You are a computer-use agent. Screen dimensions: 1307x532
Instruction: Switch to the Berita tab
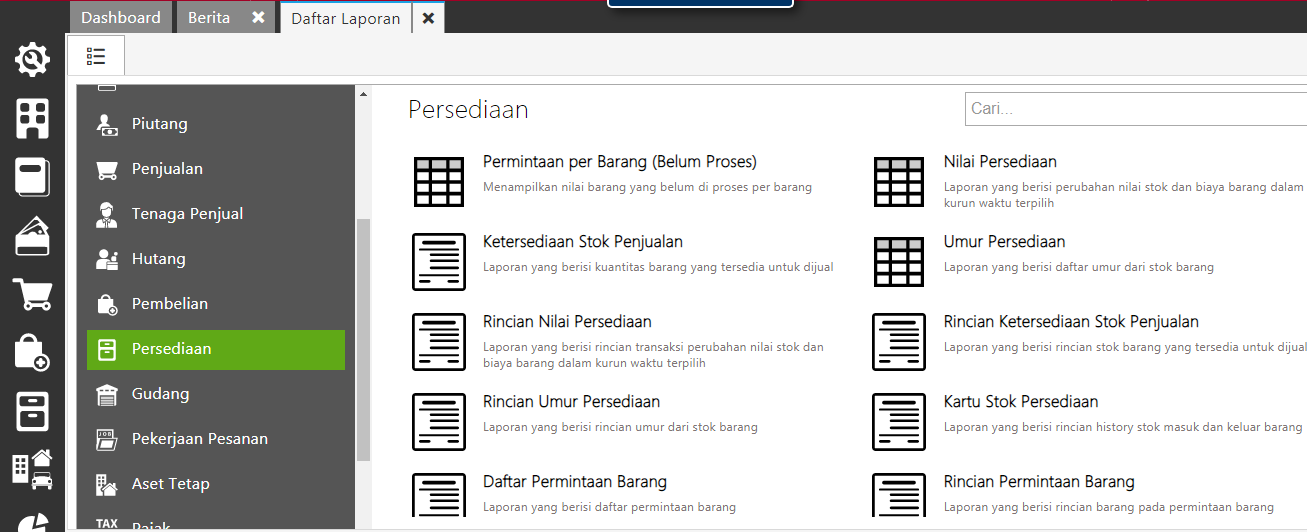[209, 18]
